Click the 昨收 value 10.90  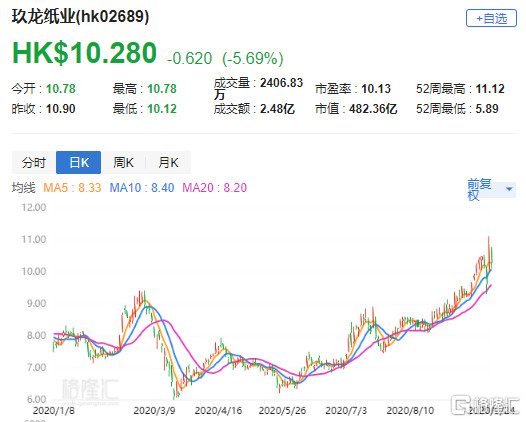60,109
